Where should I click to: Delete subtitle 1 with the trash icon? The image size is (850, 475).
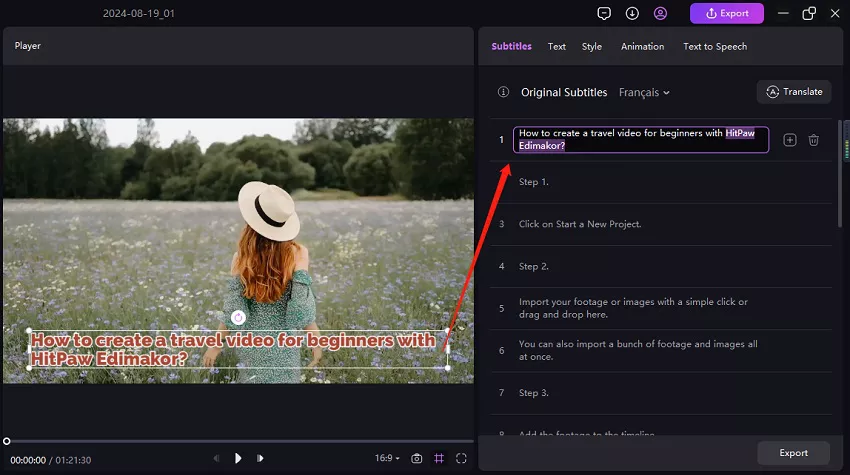point(814,141)
